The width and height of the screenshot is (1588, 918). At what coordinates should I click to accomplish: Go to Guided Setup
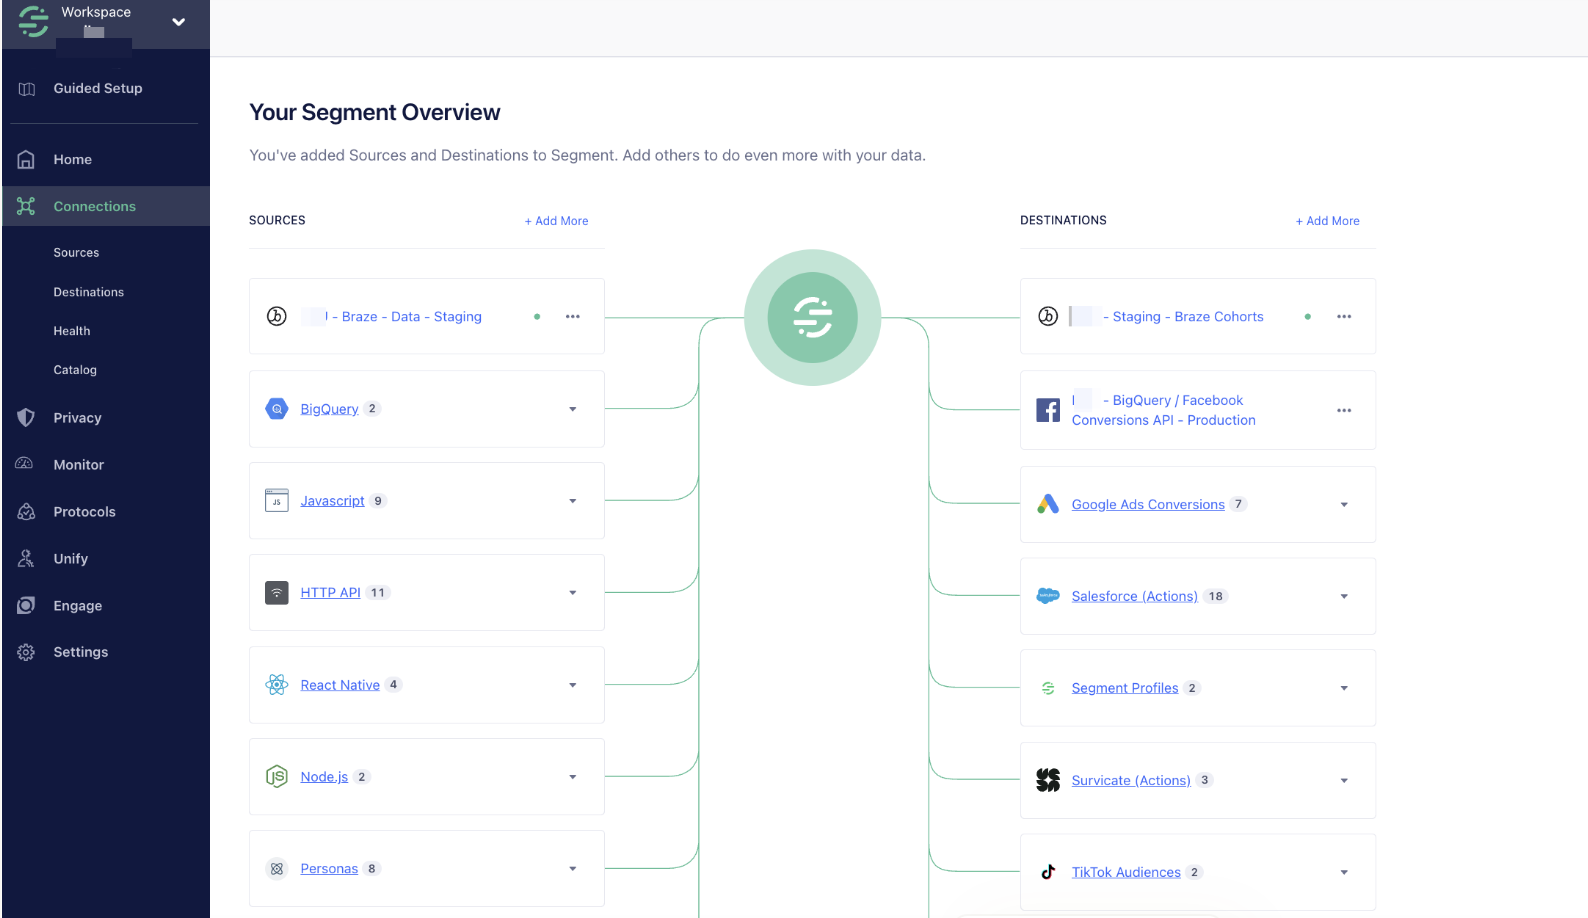tap(98, 88)
